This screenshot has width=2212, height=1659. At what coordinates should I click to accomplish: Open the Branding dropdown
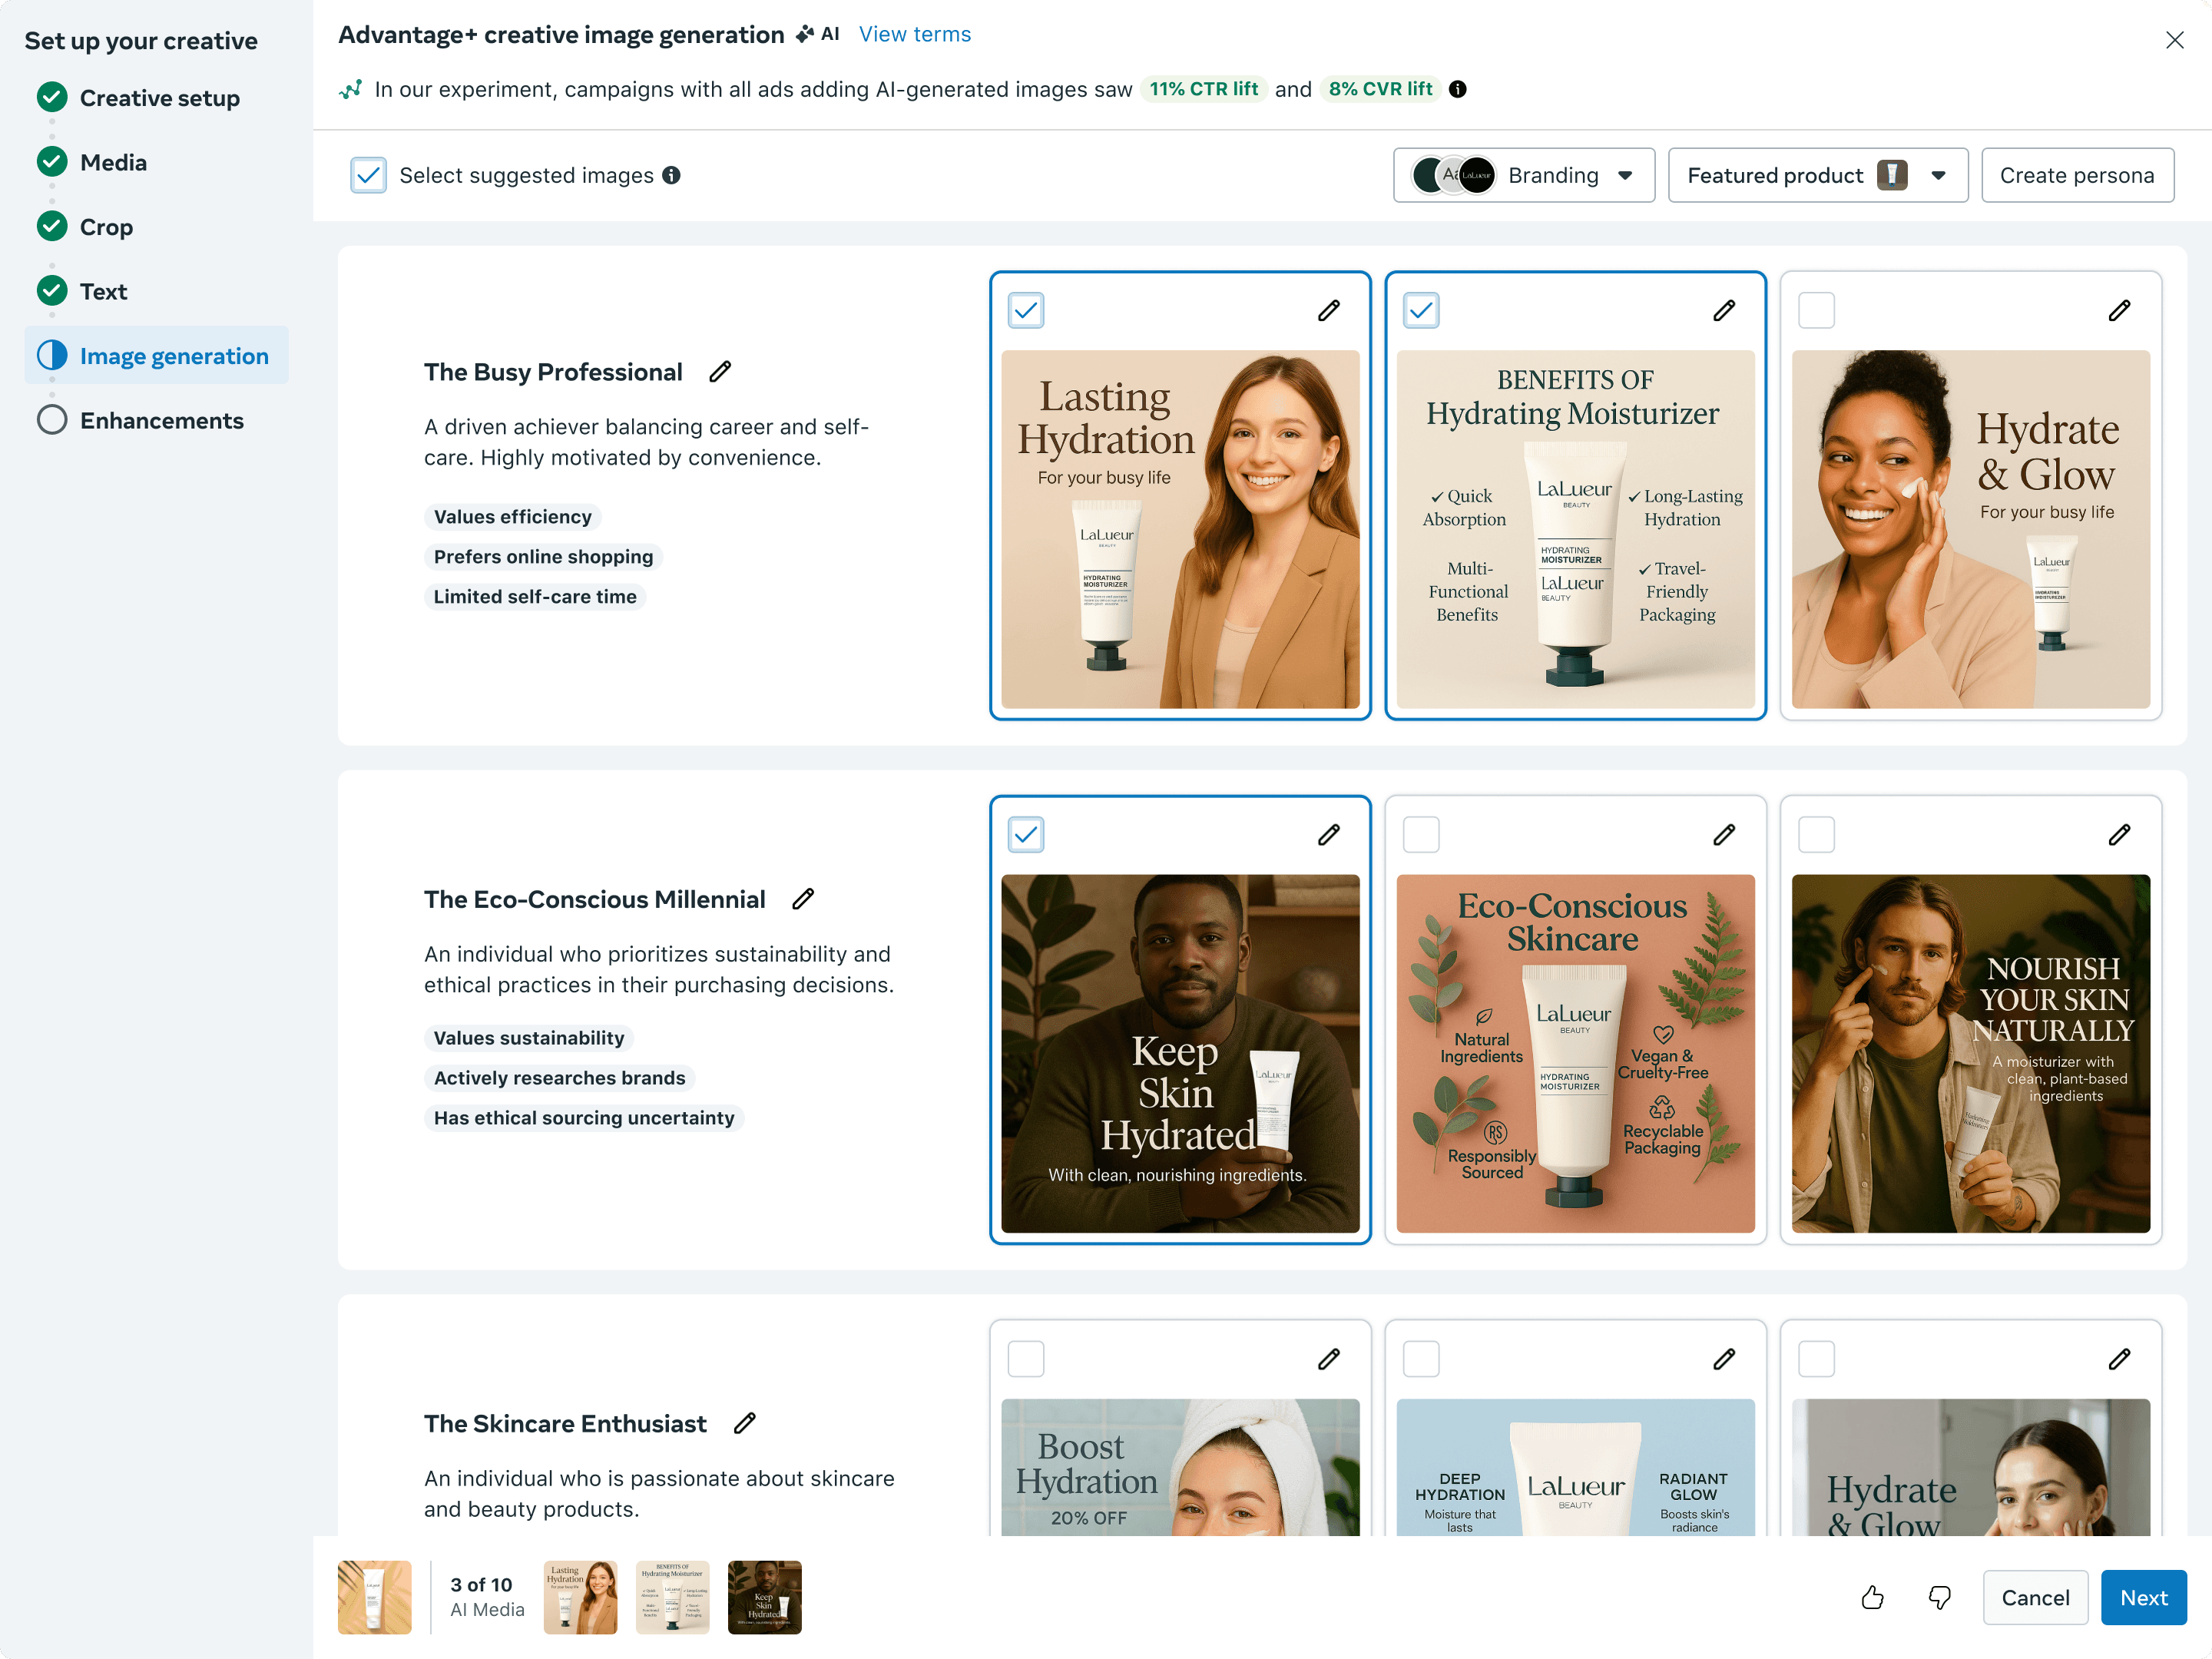[1523, 175]
